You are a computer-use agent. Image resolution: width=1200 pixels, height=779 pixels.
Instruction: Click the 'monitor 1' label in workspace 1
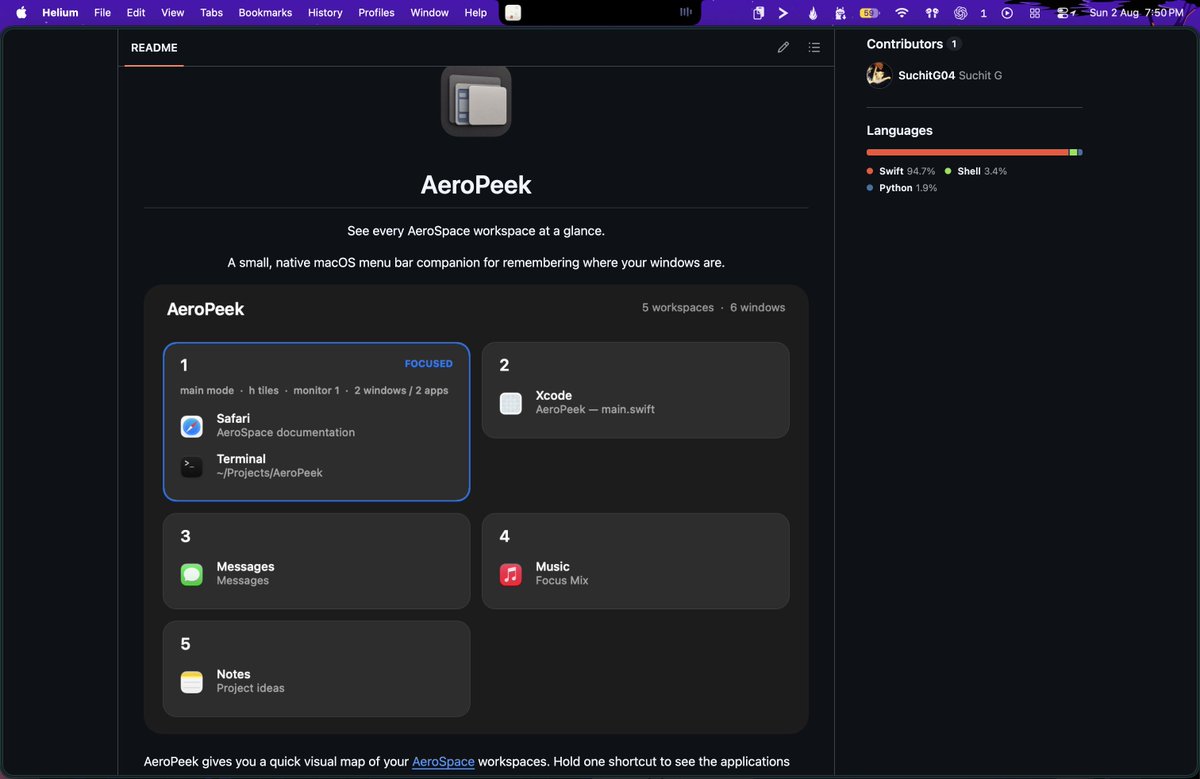pyautogui.click(x=316, y=391)
